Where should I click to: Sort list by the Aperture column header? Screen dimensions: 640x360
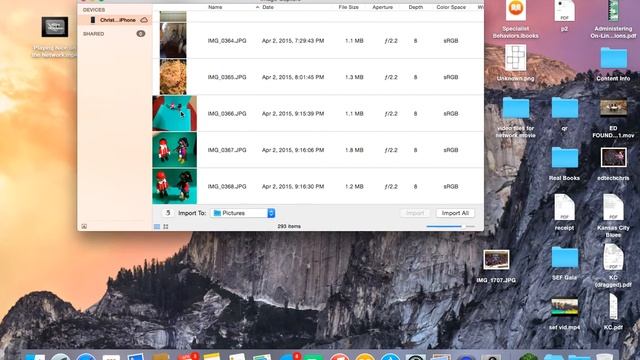[x=382, y=7]
